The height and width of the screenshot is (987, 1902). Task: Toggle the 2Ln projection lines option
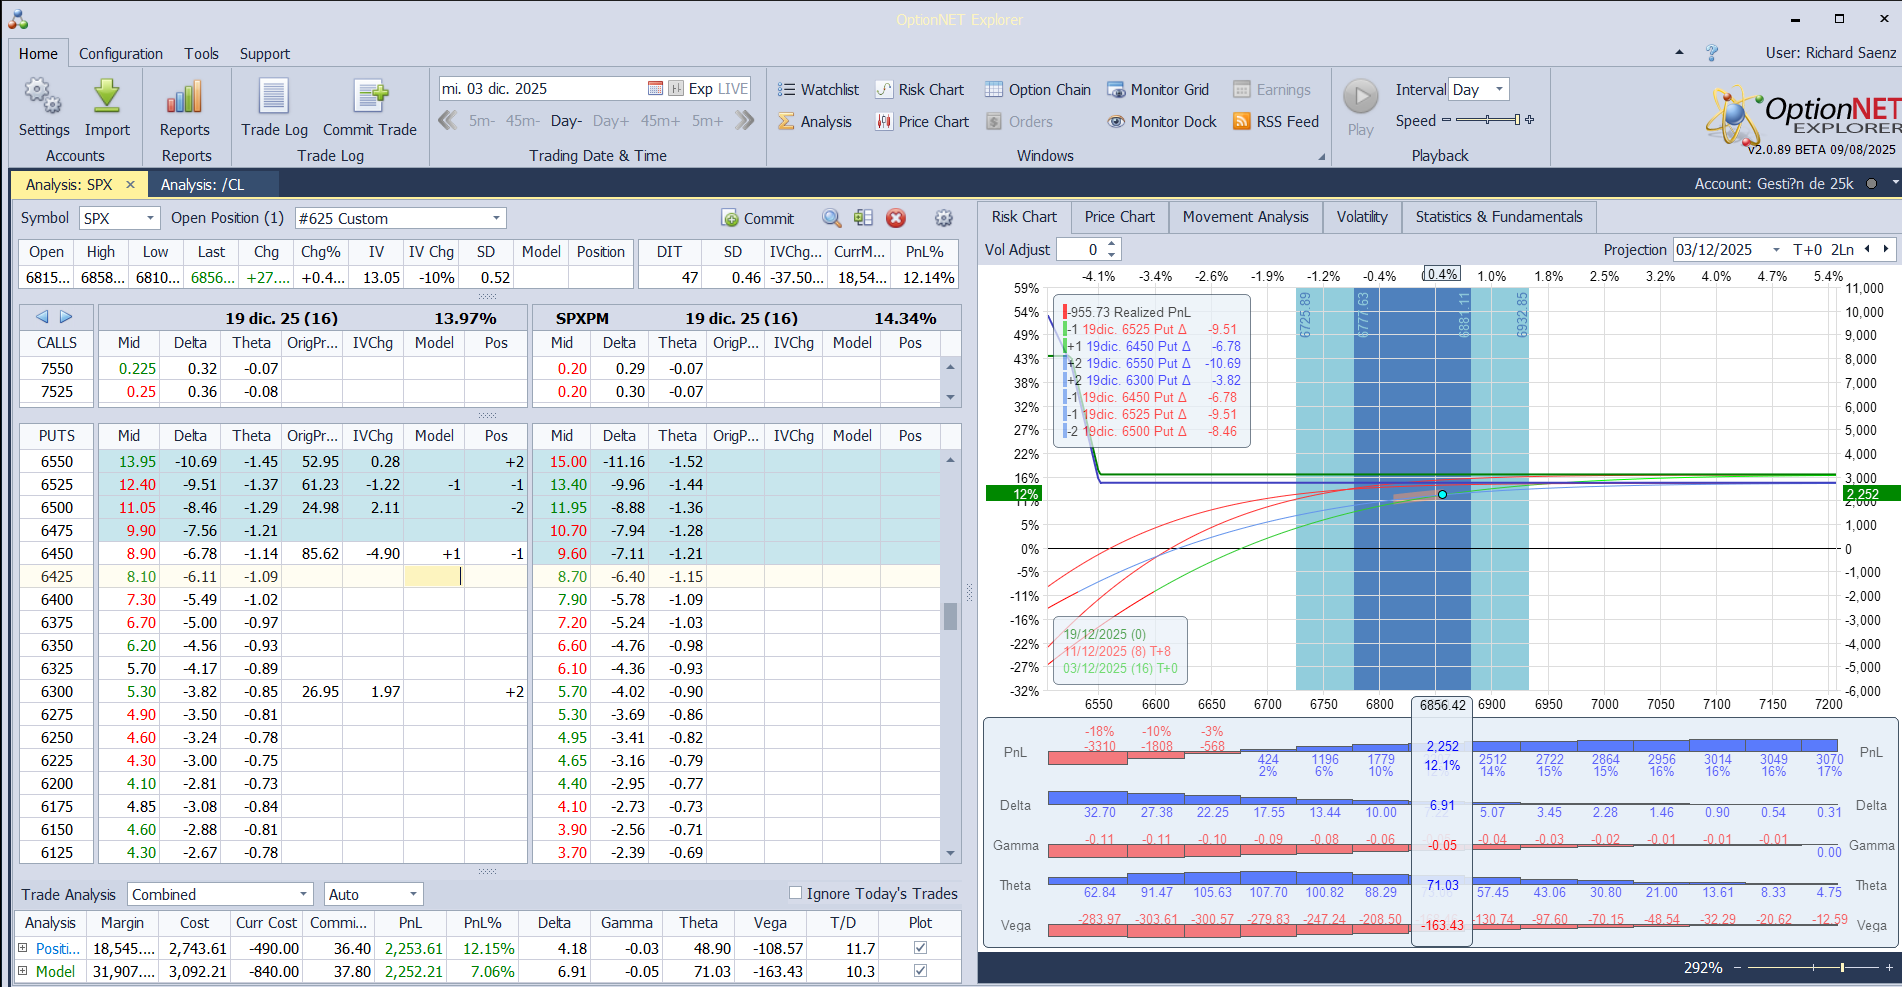(1842, 250)
